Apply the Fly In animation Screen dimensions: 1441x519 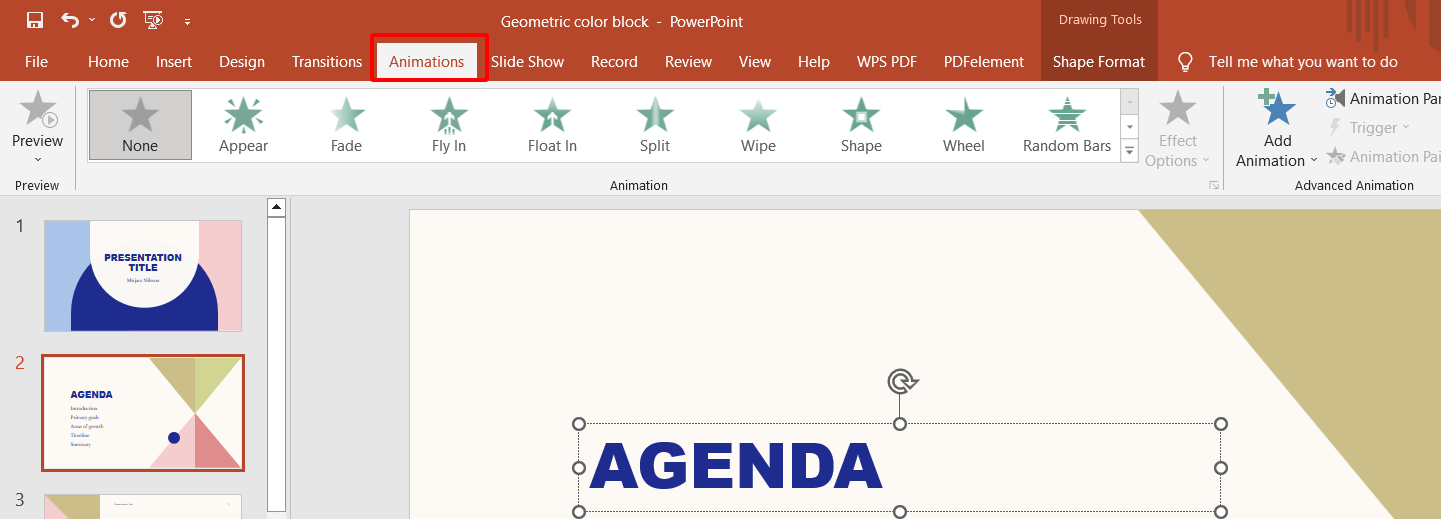(x=449, y=125)
